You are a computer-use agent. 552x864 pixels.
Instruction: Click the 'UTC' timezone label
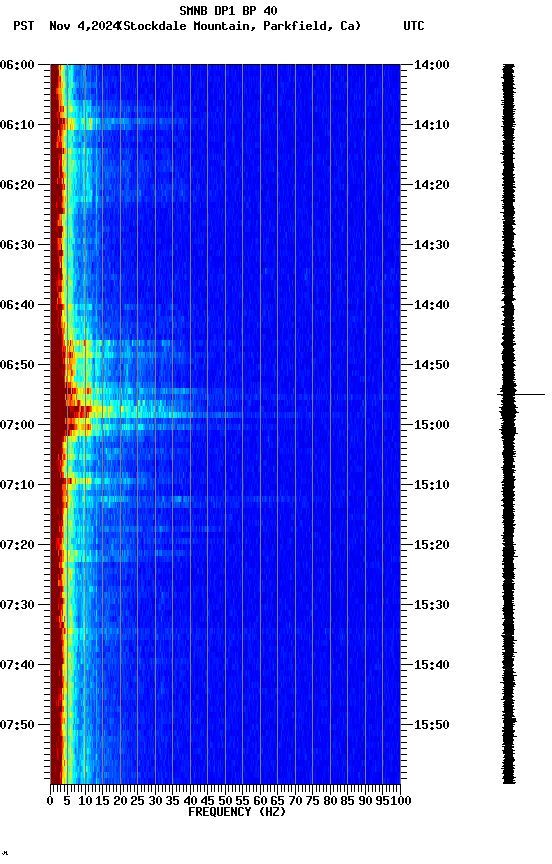(414, 26)
